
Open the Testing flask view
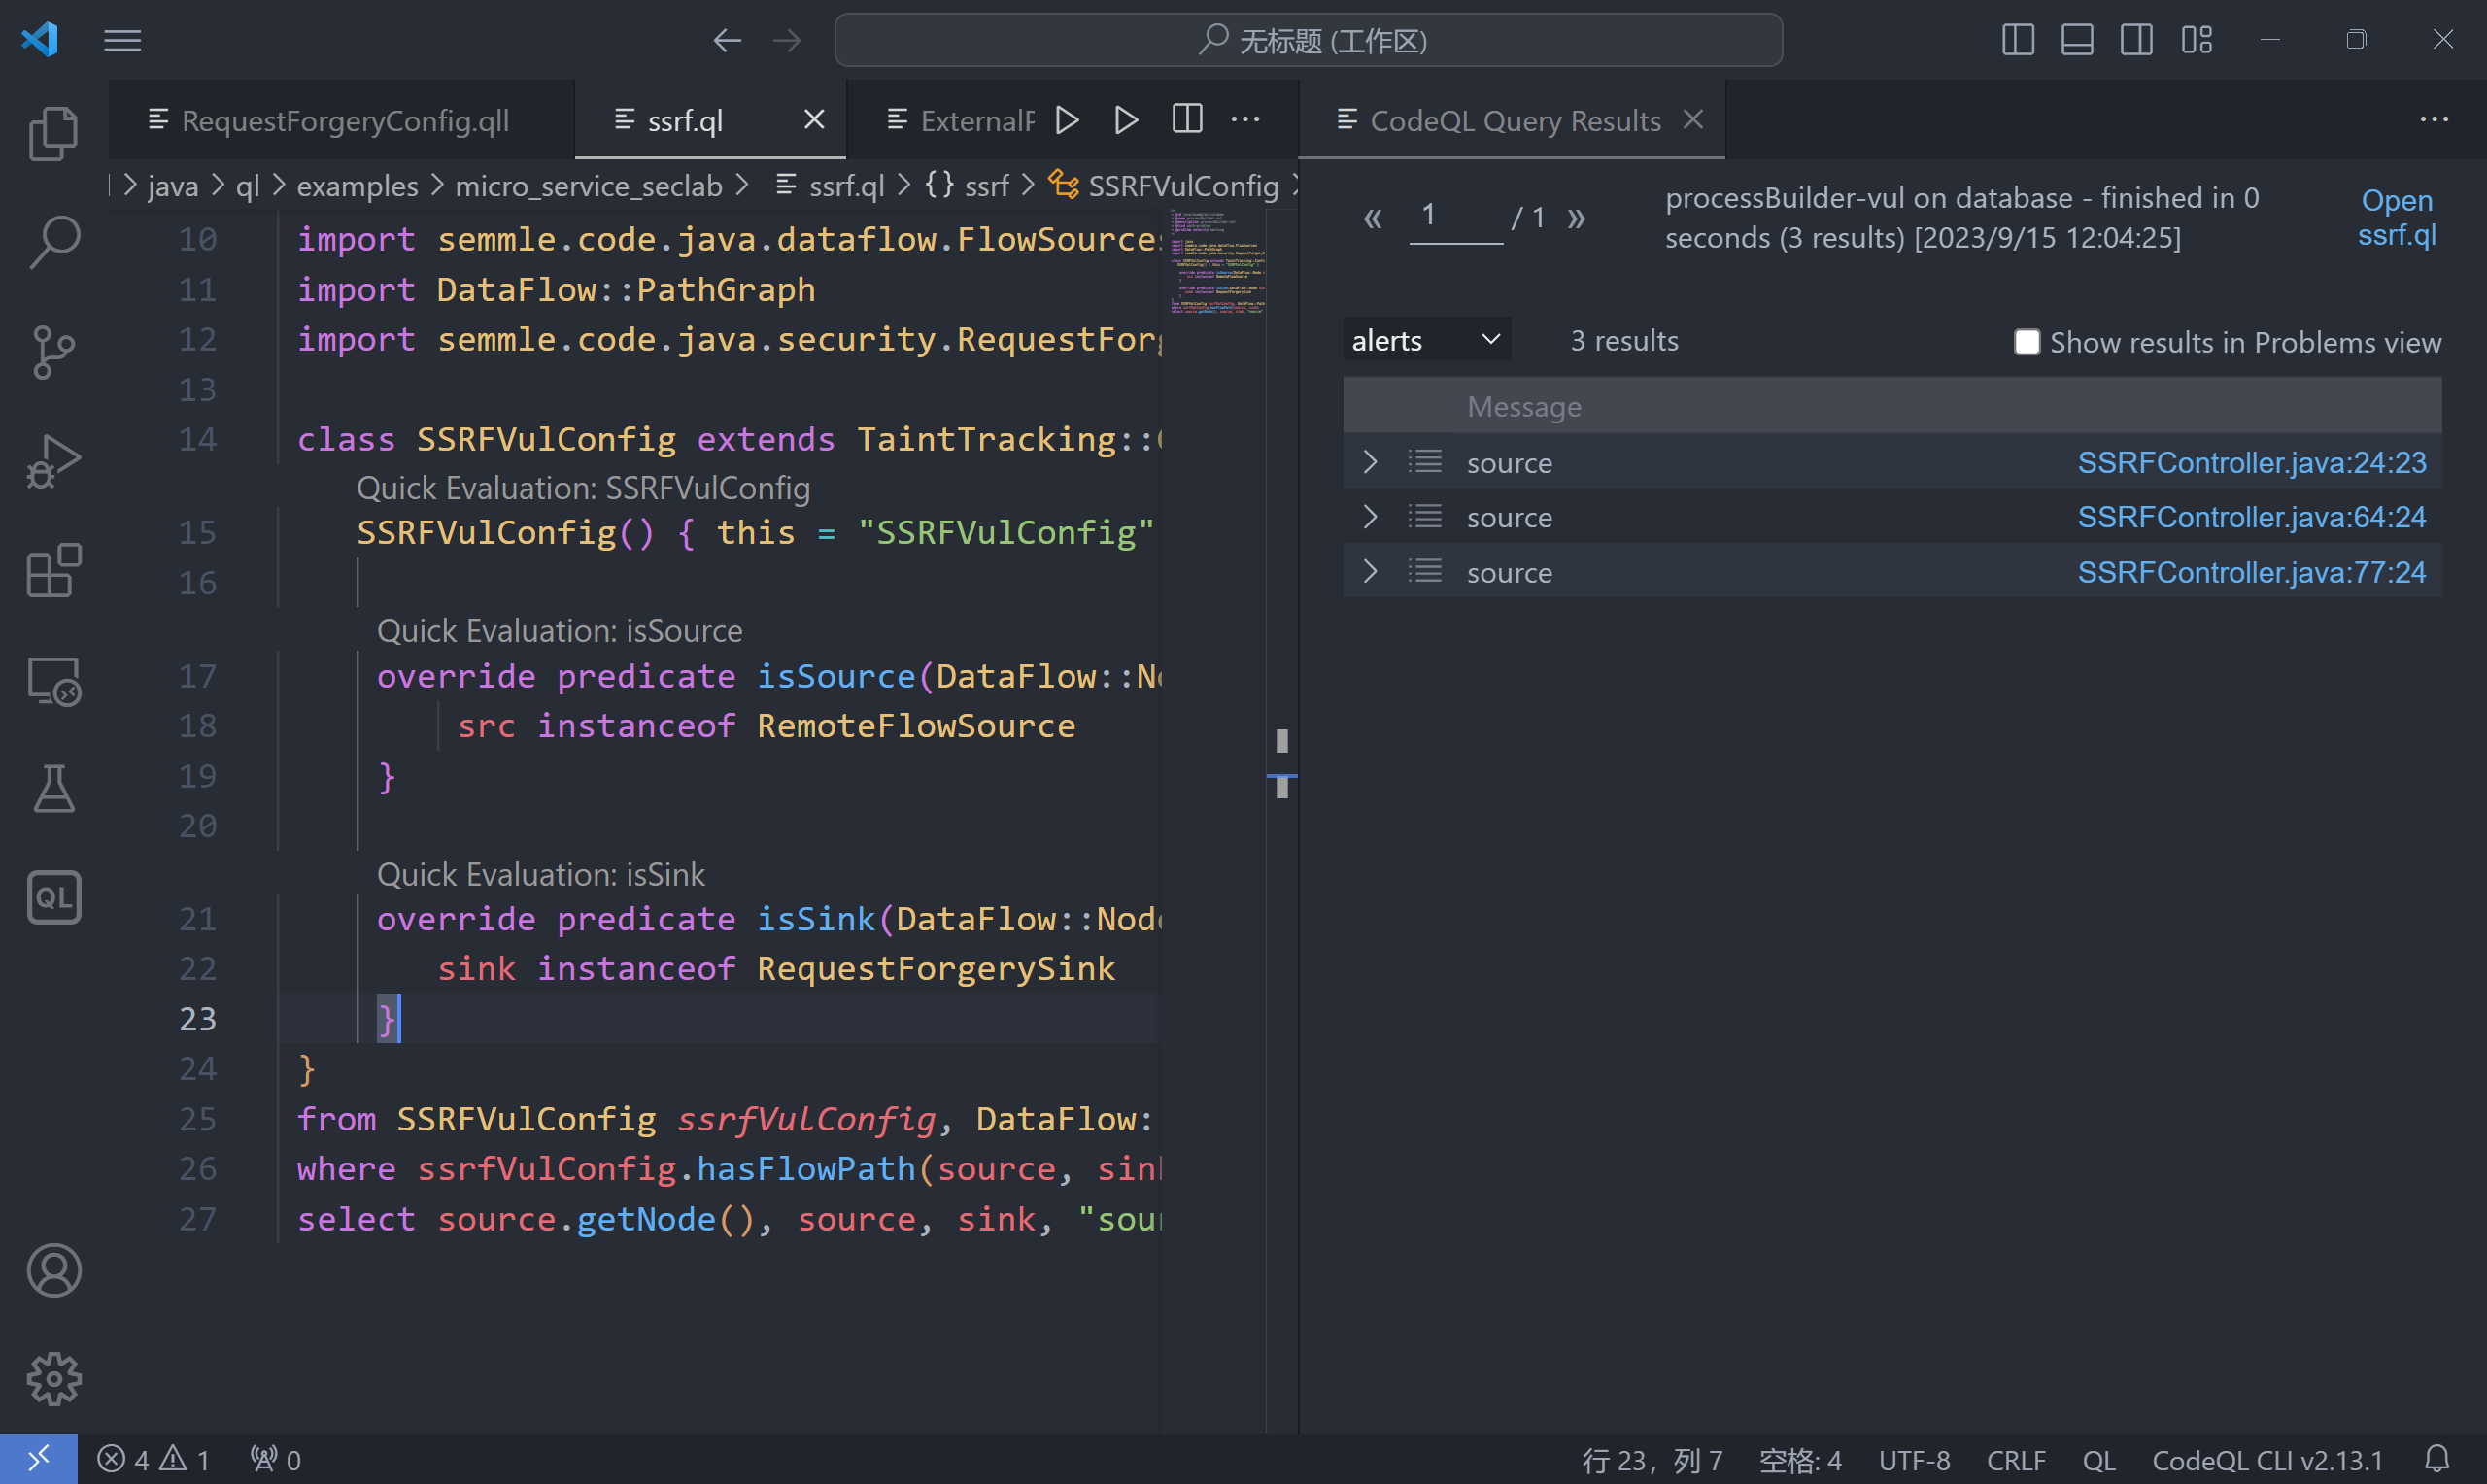[x=53, y=790]
